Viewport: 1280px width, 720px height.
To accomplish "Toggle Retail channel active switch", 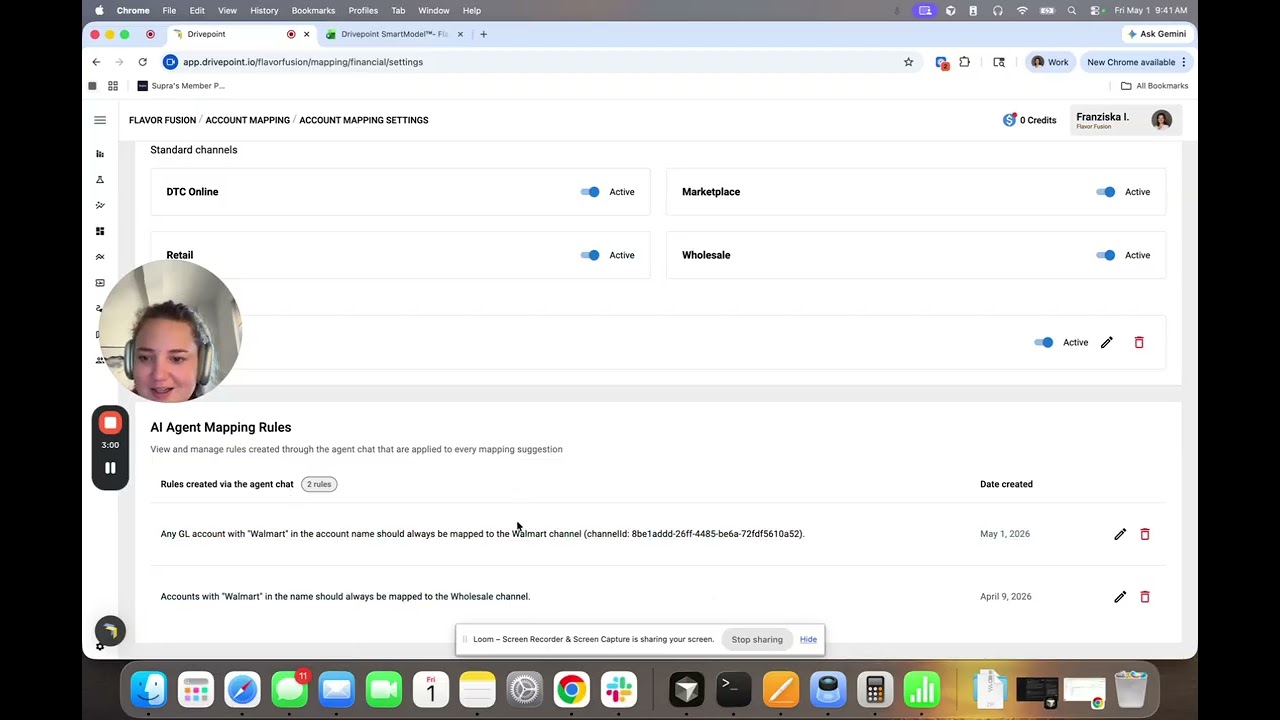I will pyautogui.click(x=590, y=255).
